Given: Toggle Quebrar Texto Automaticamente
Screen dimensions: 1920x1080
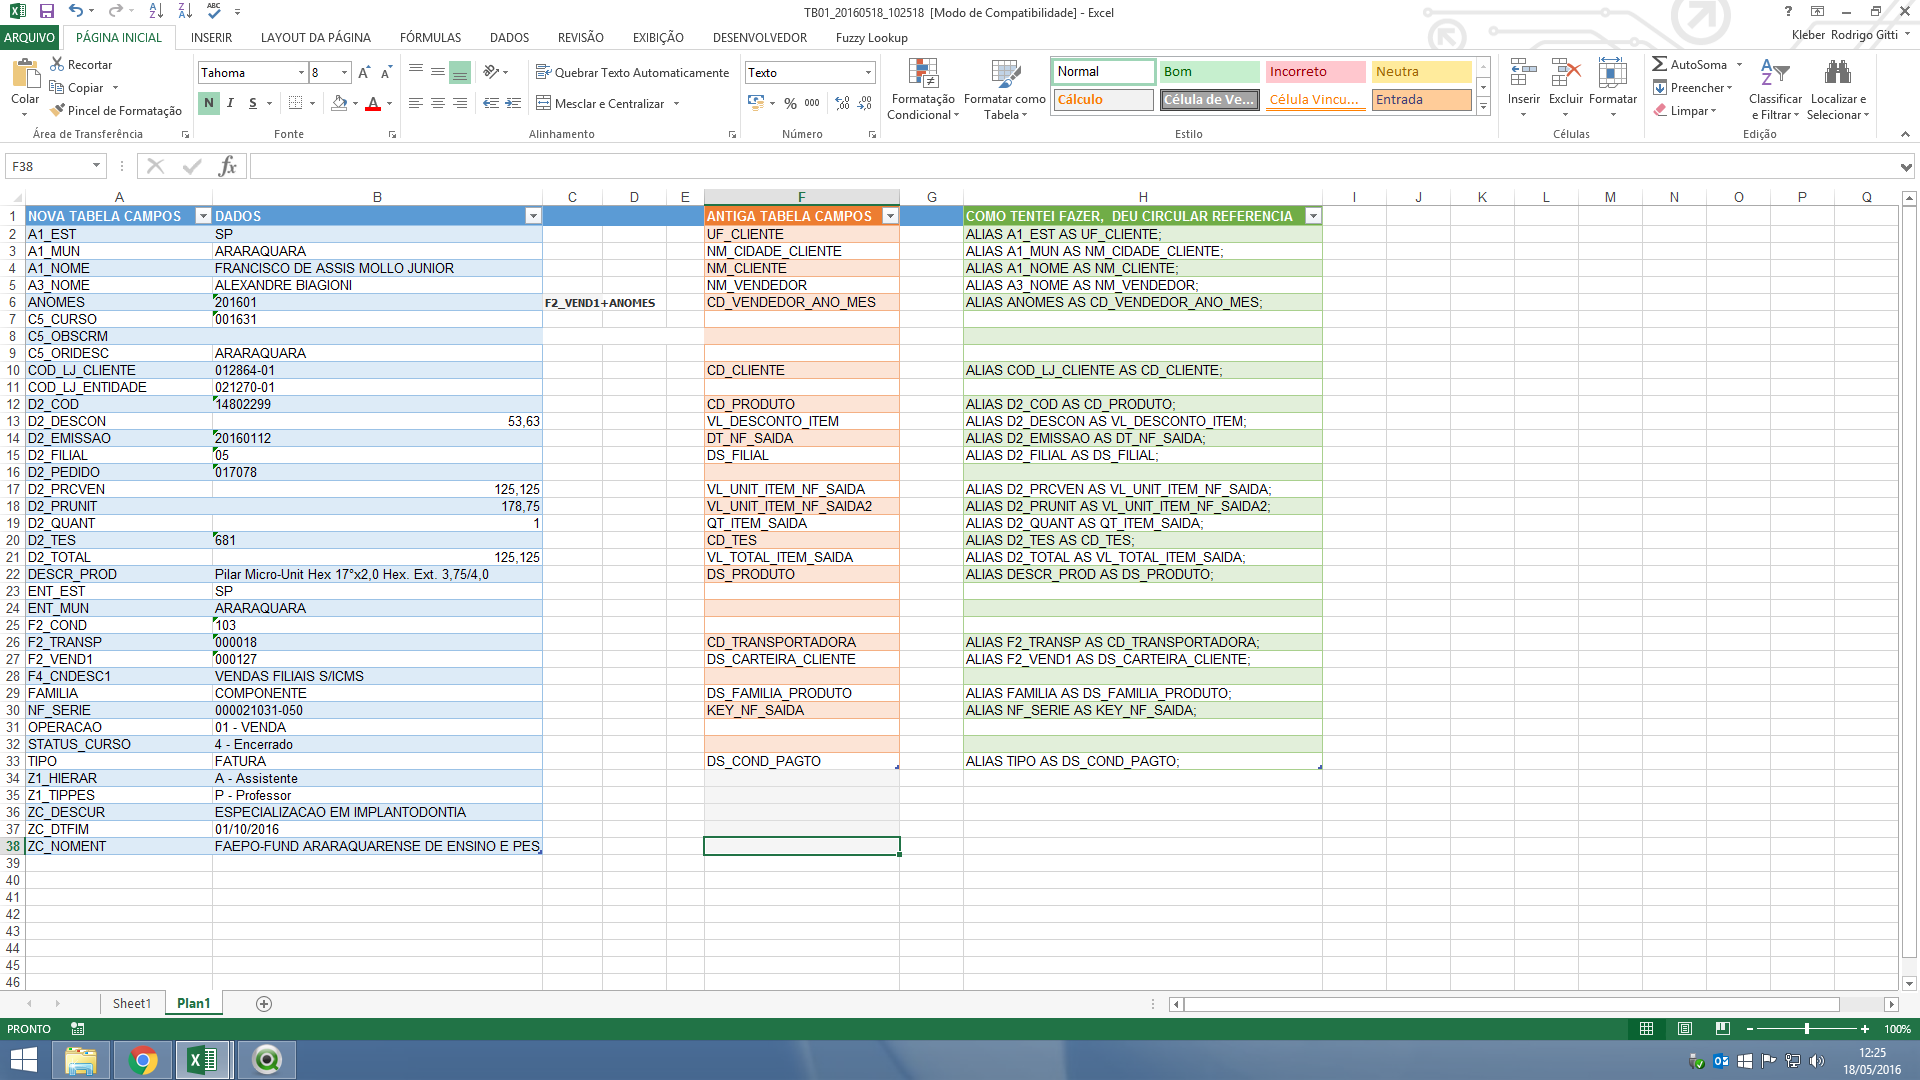Looking at the screenshot, I should coord(632,72).
